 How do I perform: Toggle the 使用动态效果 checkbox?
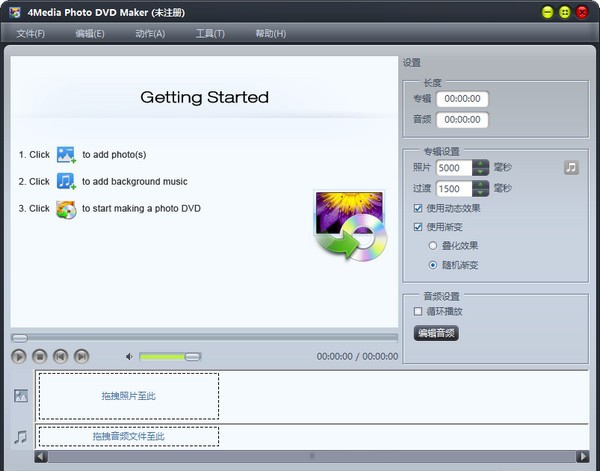pos(418,208)
